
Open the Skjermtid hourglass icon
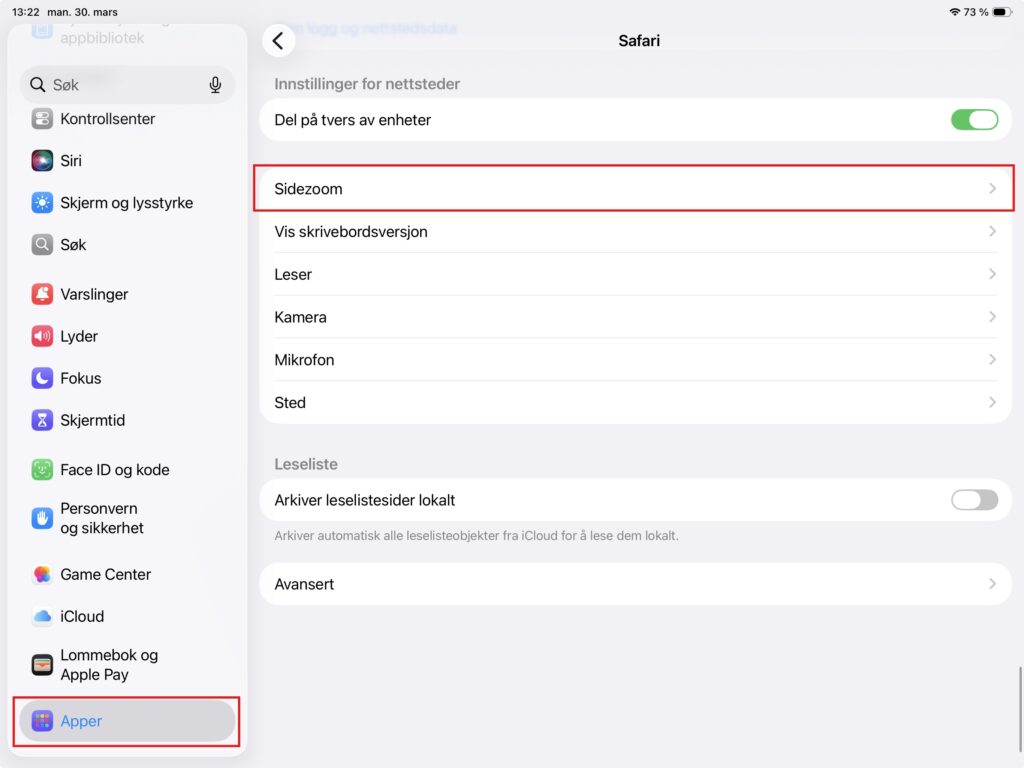(42, 420)
